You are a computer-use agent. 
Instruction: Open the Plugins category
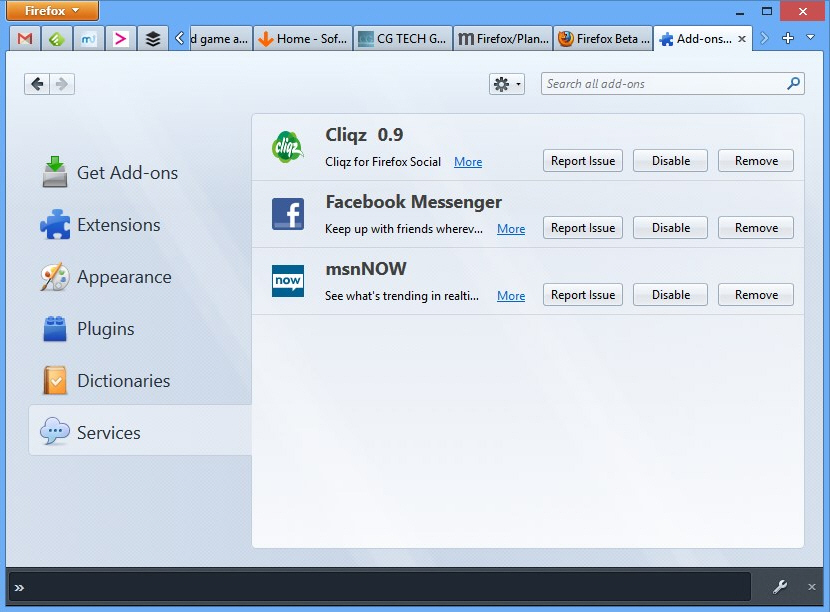(x=140, y=329)
